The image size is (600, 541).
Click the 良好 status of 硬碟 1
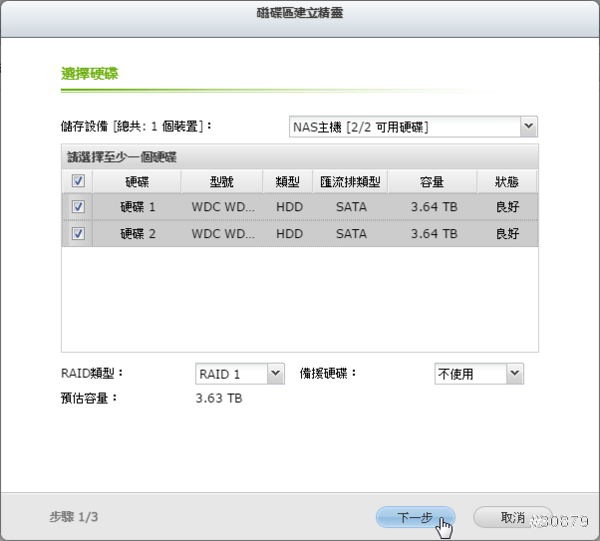click(x=507, y=207)
